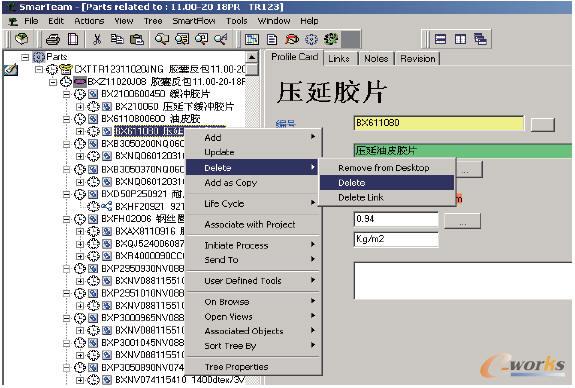
Task: Cascade windows using toolbar icon
Action: (480, 39)
